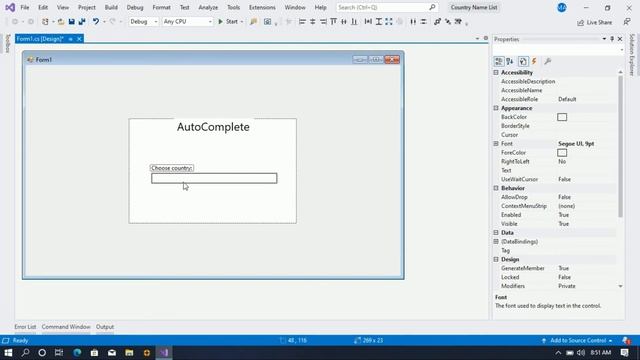The width and height of the screenshot is (640, 360).
Task: Show the Properties page icon
Action: 523,61
